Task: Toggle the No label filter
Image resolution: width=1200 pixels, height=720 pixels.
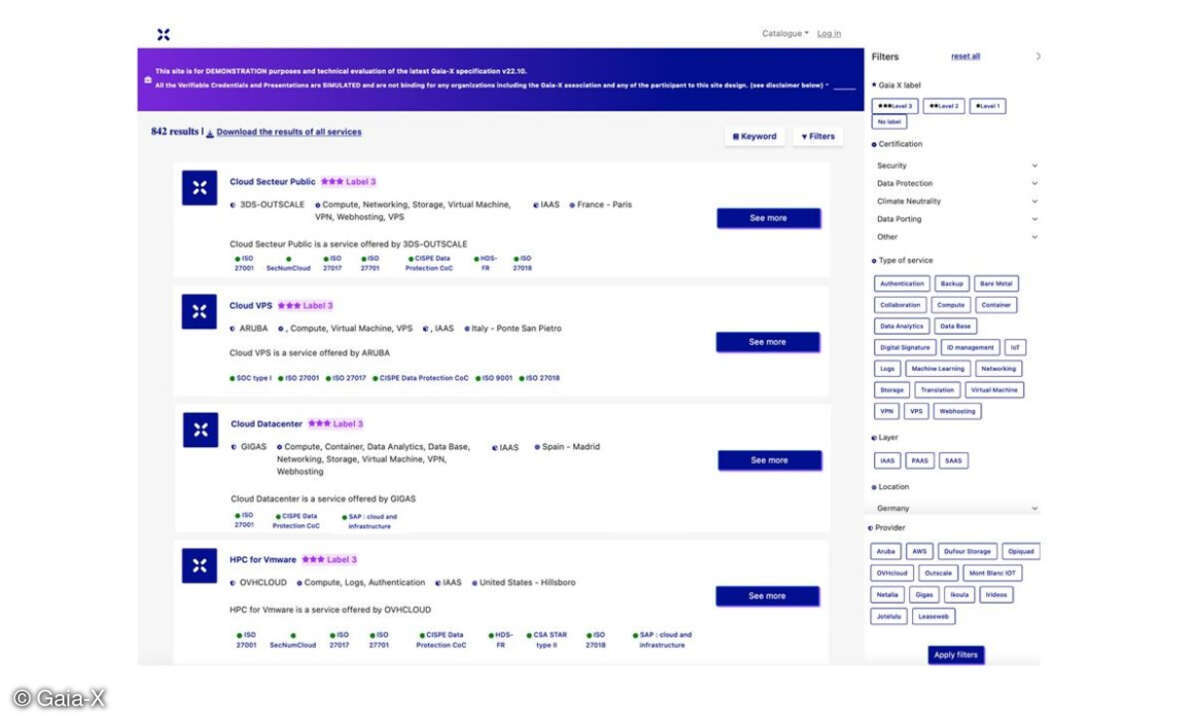Action: tap(890, 122)
